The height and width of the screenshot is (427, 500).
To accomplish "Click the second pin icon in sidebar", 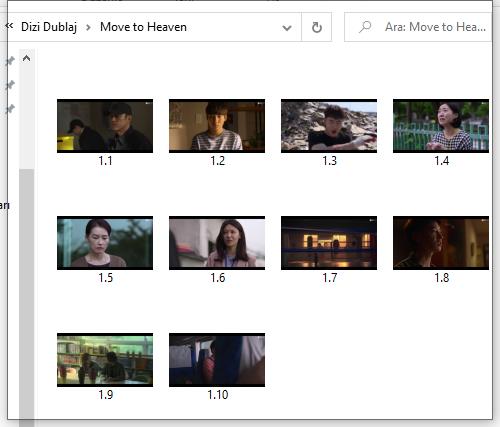I will (10, 85).
